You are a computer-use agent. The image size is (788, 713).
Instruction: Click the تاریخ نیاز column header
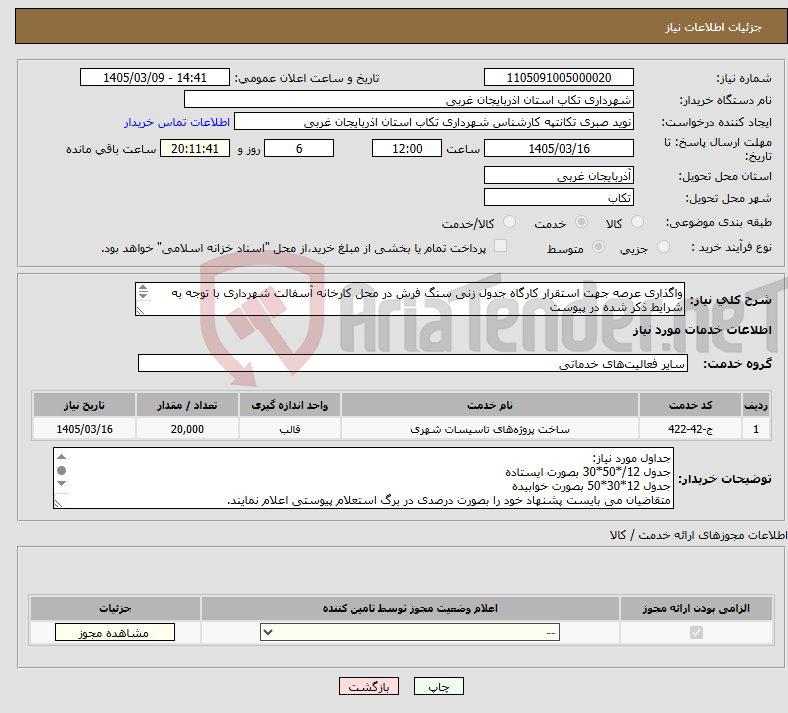[x=84, y=405]
